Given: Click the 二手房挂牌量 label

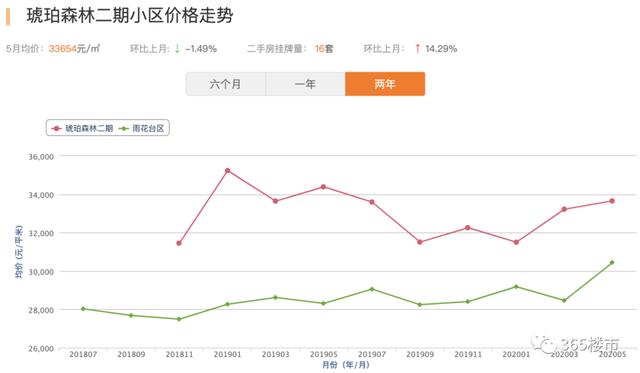Looking at the screenshot, I should pyautogui.click(x=276, y=49).
